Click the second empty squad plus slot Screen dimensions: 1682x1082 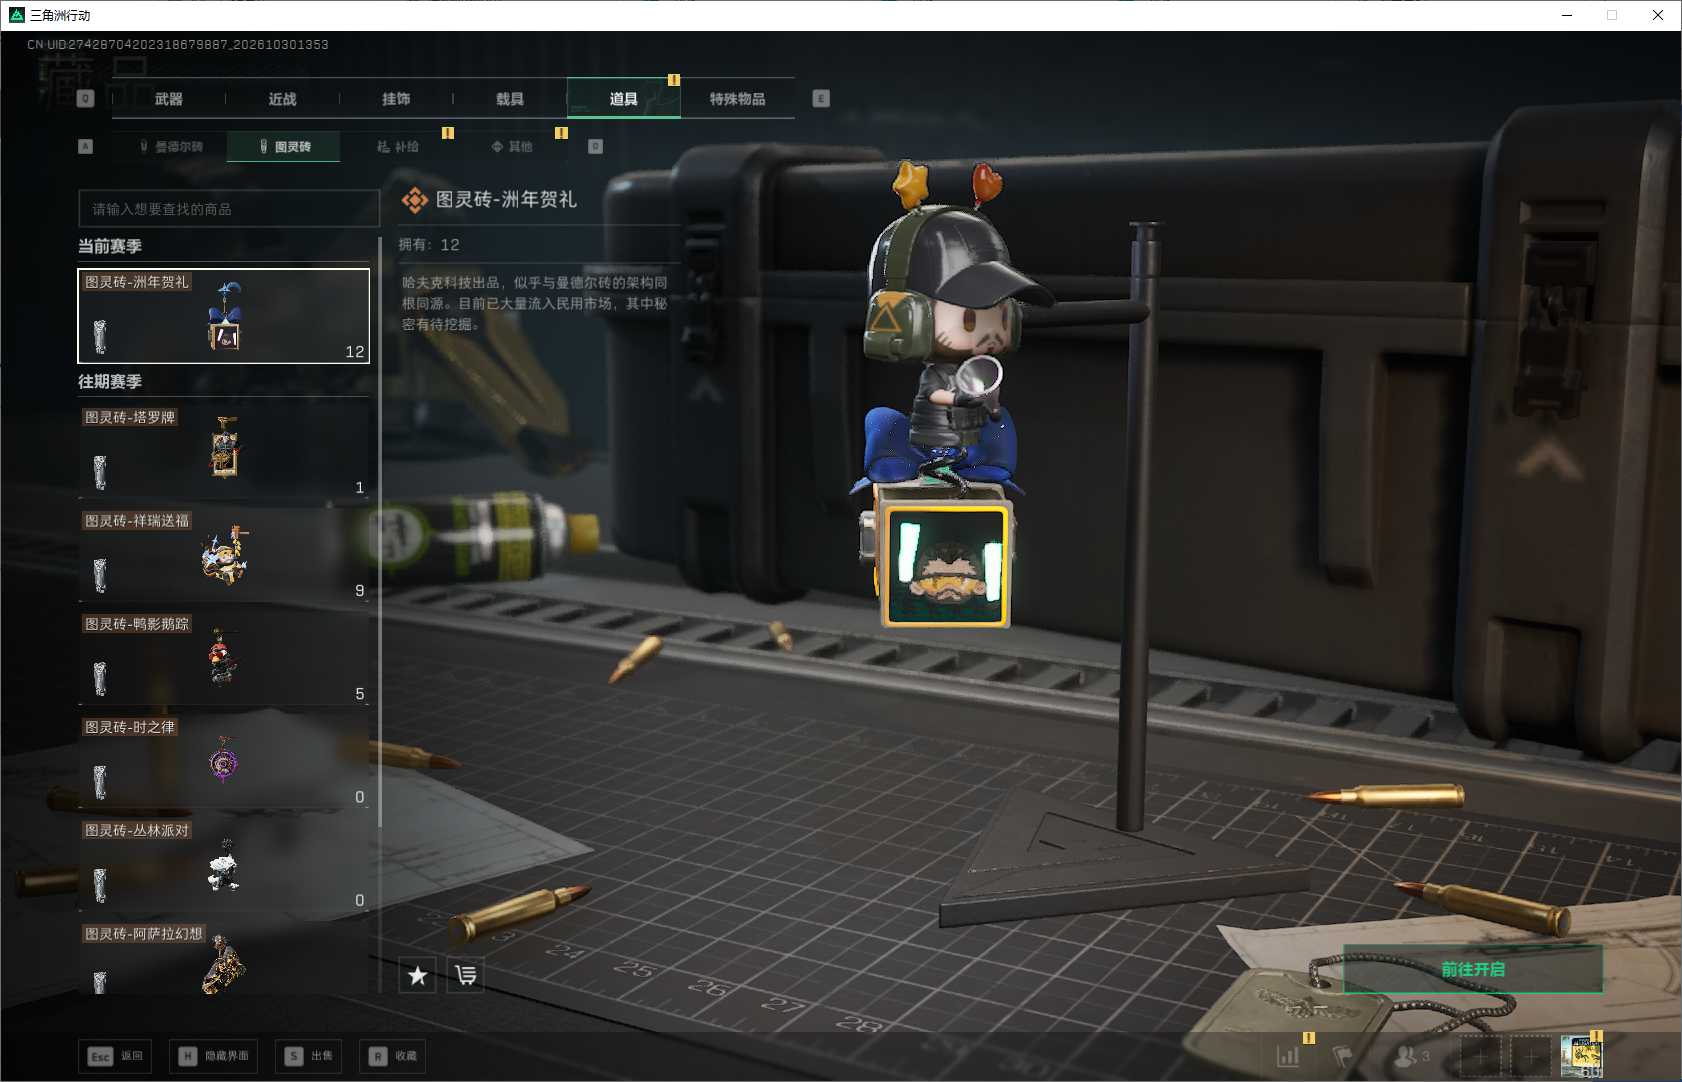click(x=1530, y=1056)
